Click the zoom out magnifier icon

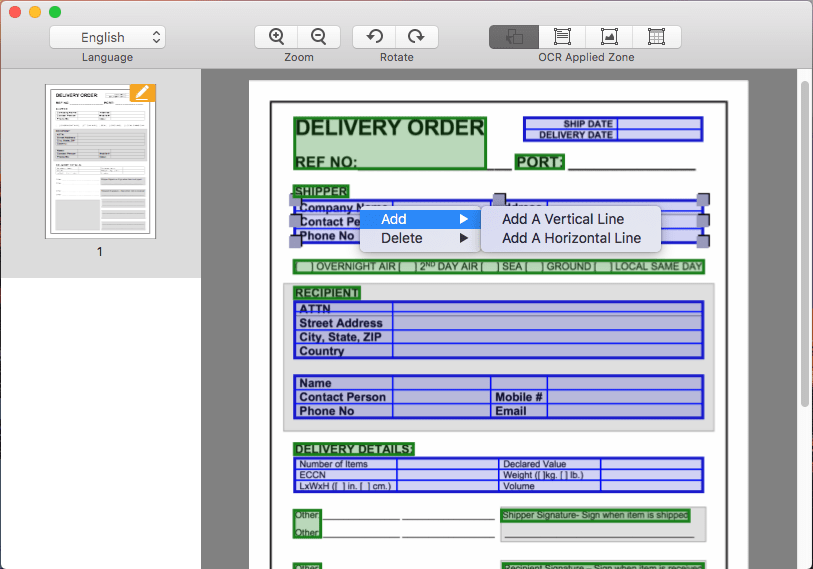(318, 37)
